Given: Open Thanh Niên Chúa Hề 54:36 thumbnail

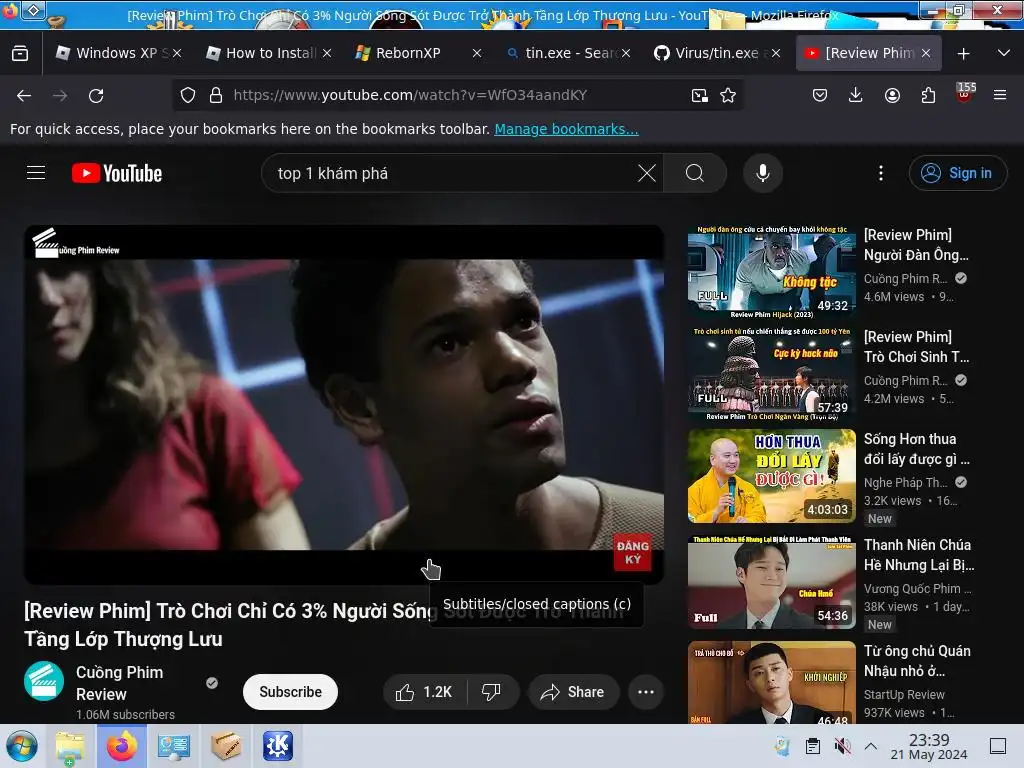Looking at the screenshot, I should point(771,582).
